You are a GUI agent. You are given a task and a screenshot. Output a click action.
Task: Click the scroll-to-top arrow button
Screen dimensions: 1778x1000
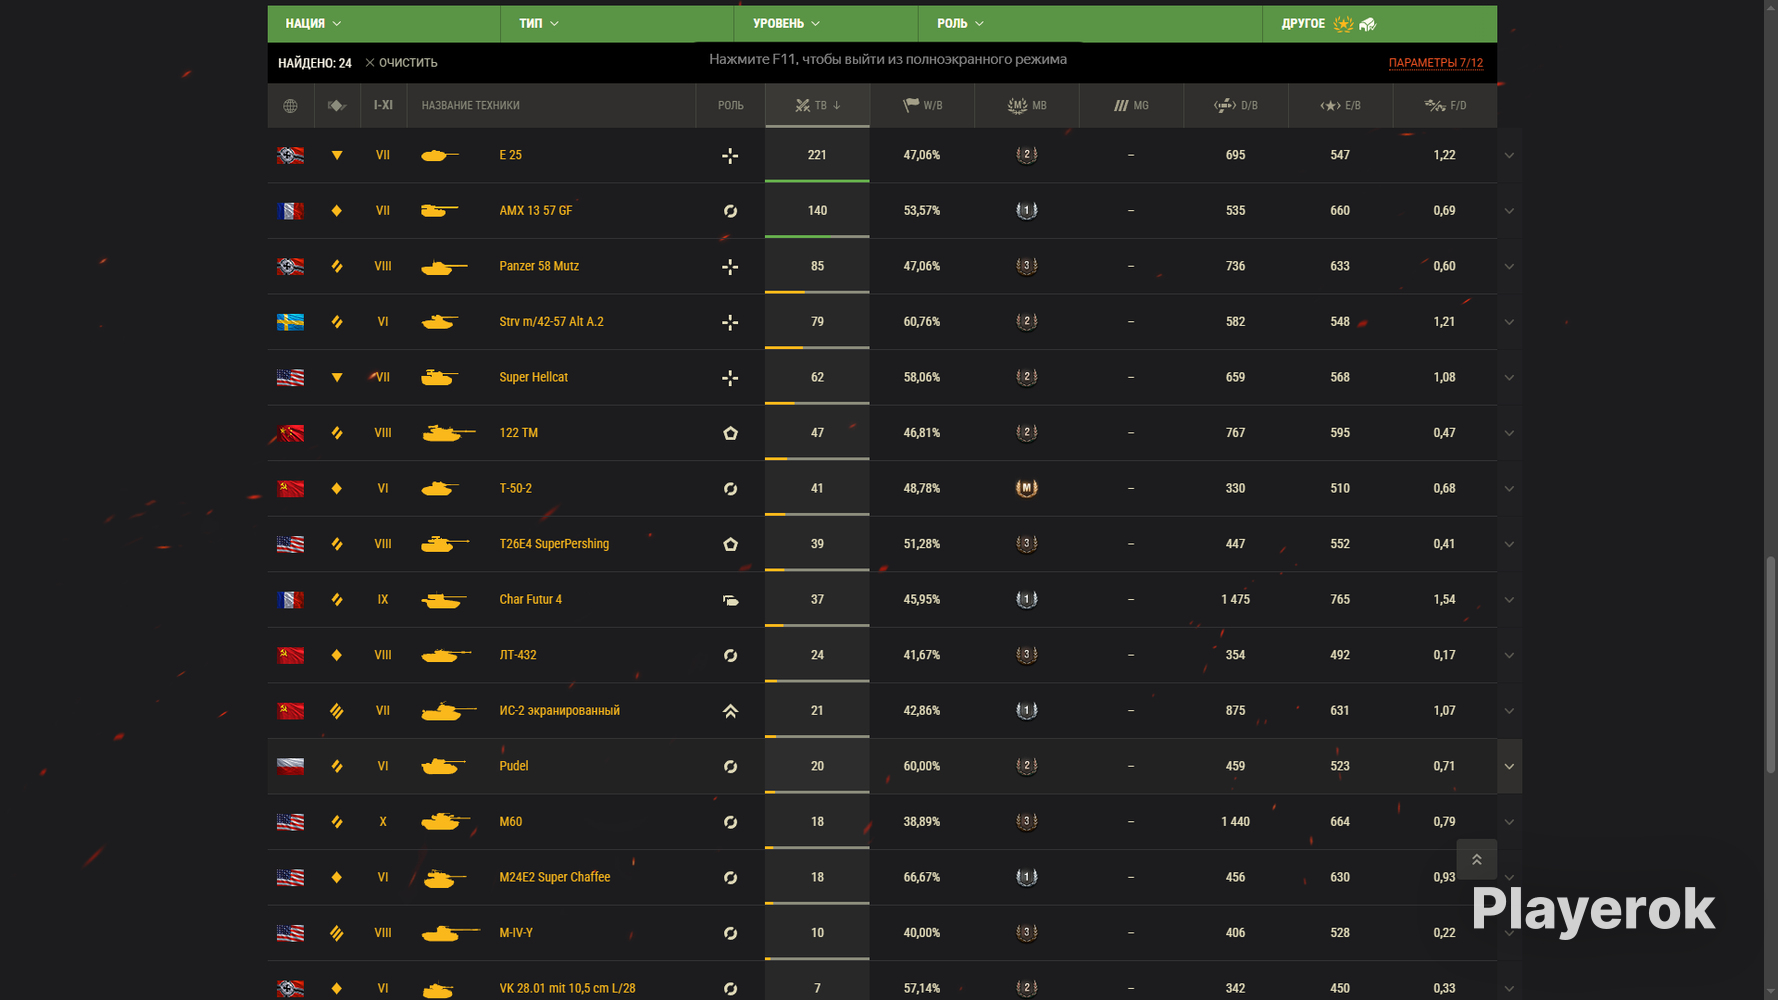[1476, 860]
